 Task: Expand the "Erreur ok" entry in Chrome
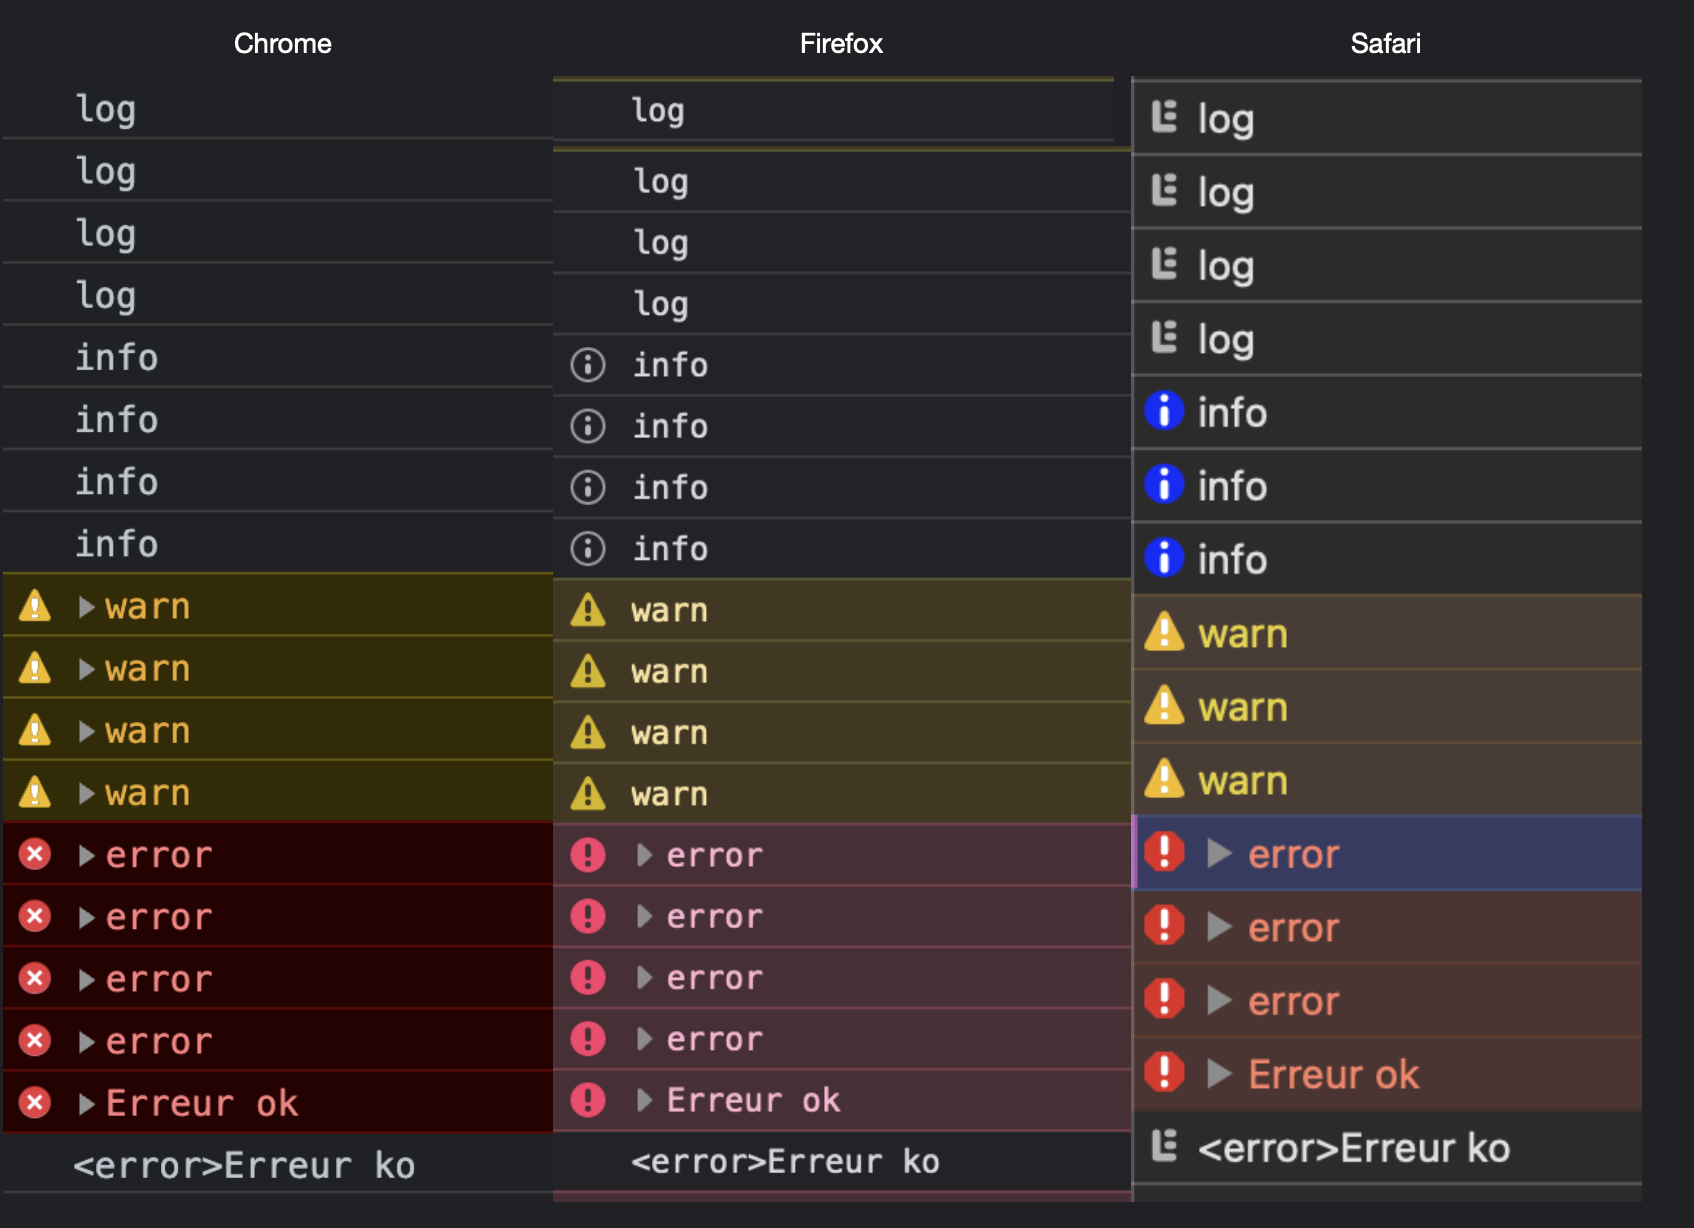pyautogui.click(x=87, y=1103)
